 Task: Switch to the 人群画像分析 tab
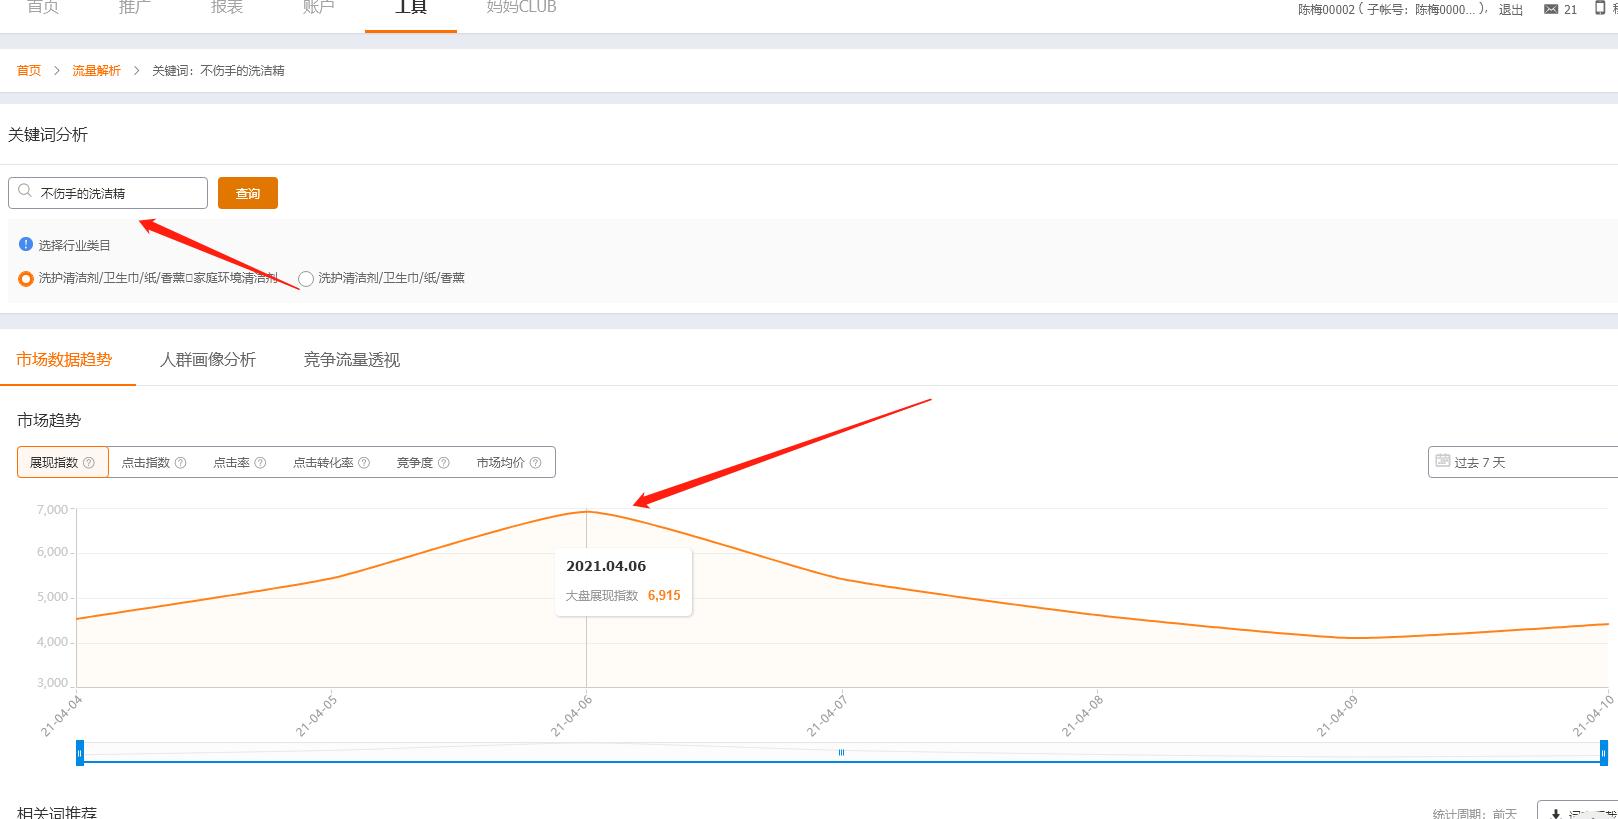click(x=208, y=360)
